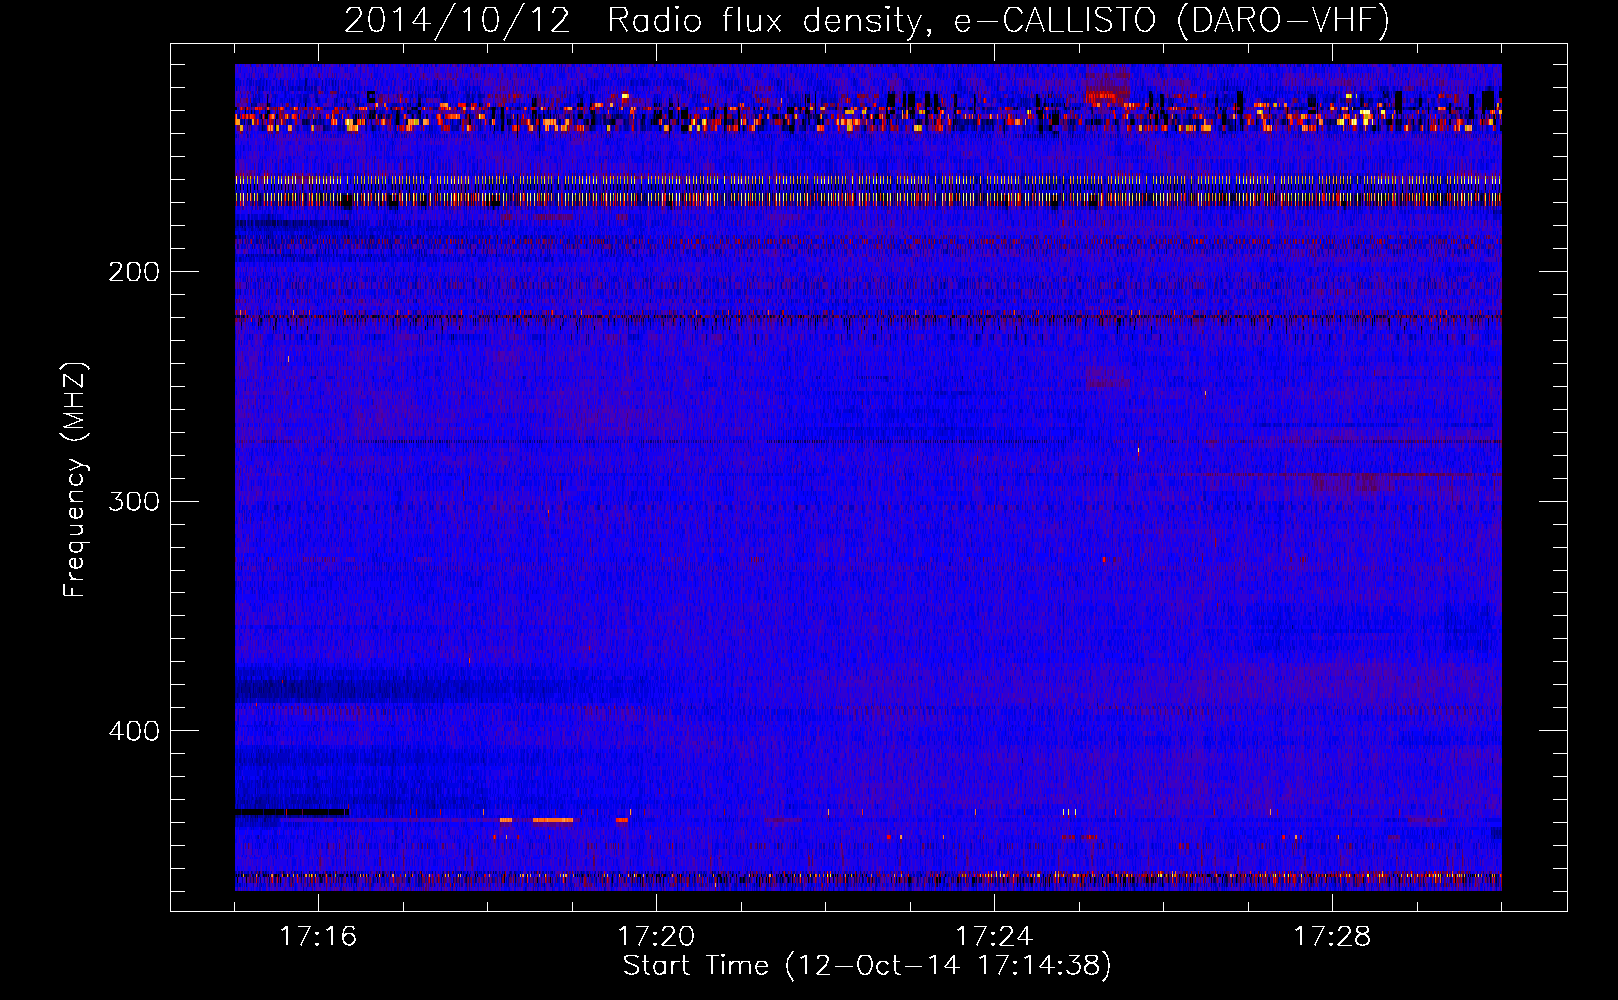The height and width of the screenshot is (1000, 1618).
Task: Click the 400 frequency tick label
Action: (134, 731)
